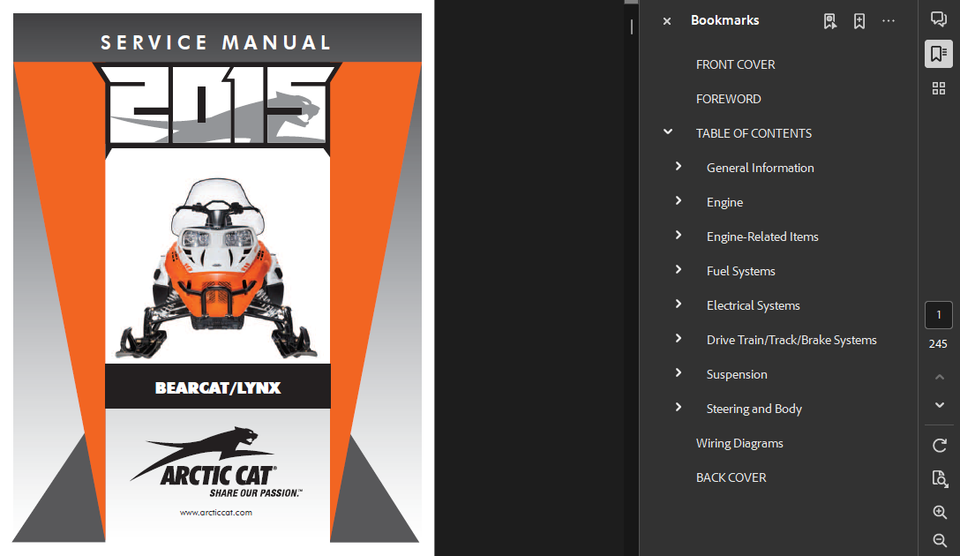Open the BACK COVER bookmark

731,478
